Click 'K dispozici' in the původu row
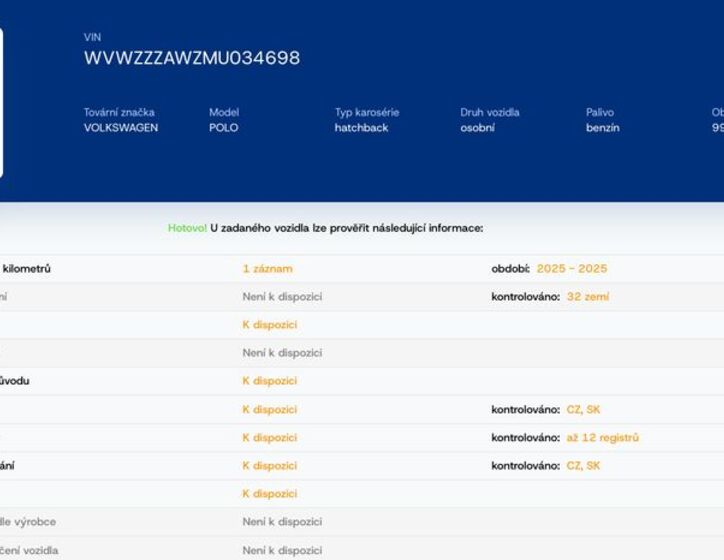The image size is (724, 560). [x=270, y=381]
